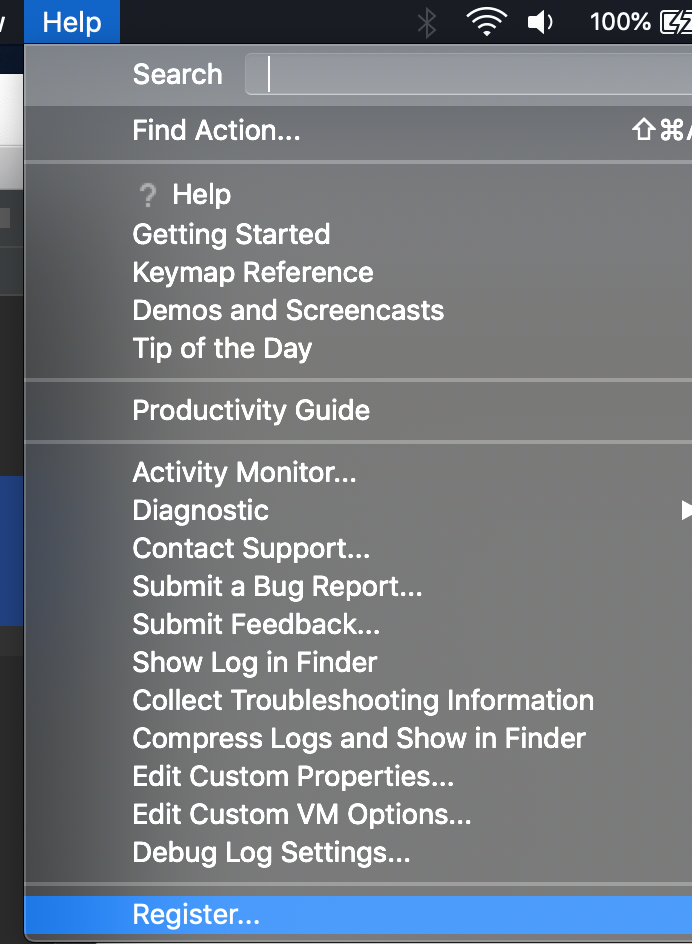
Task: Expand the Diagnostic submenu arrow
Action: click(x=686, y=511)
